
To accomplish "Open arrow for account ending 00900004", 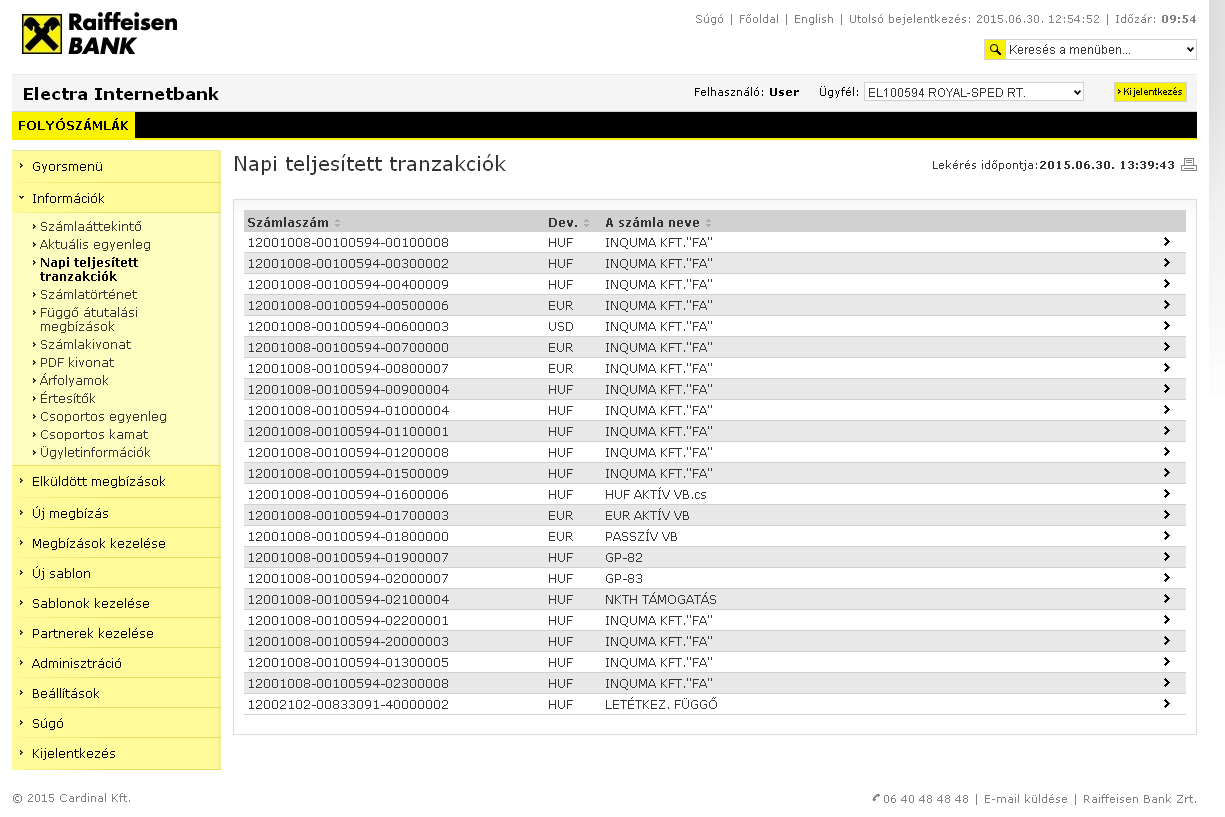I will point(1166,389).
